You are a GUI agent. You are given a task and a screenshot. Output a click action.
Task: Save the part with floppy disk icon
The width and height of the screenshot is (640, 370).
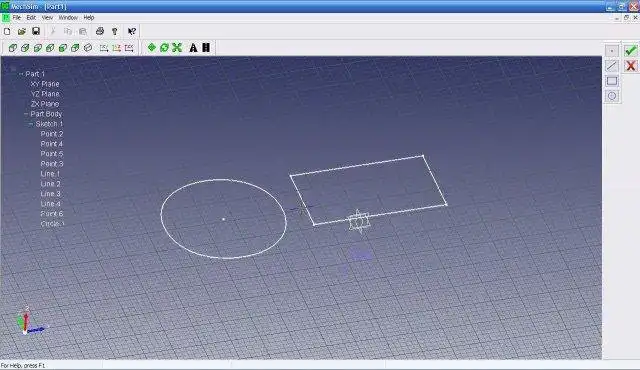(36, 31)
